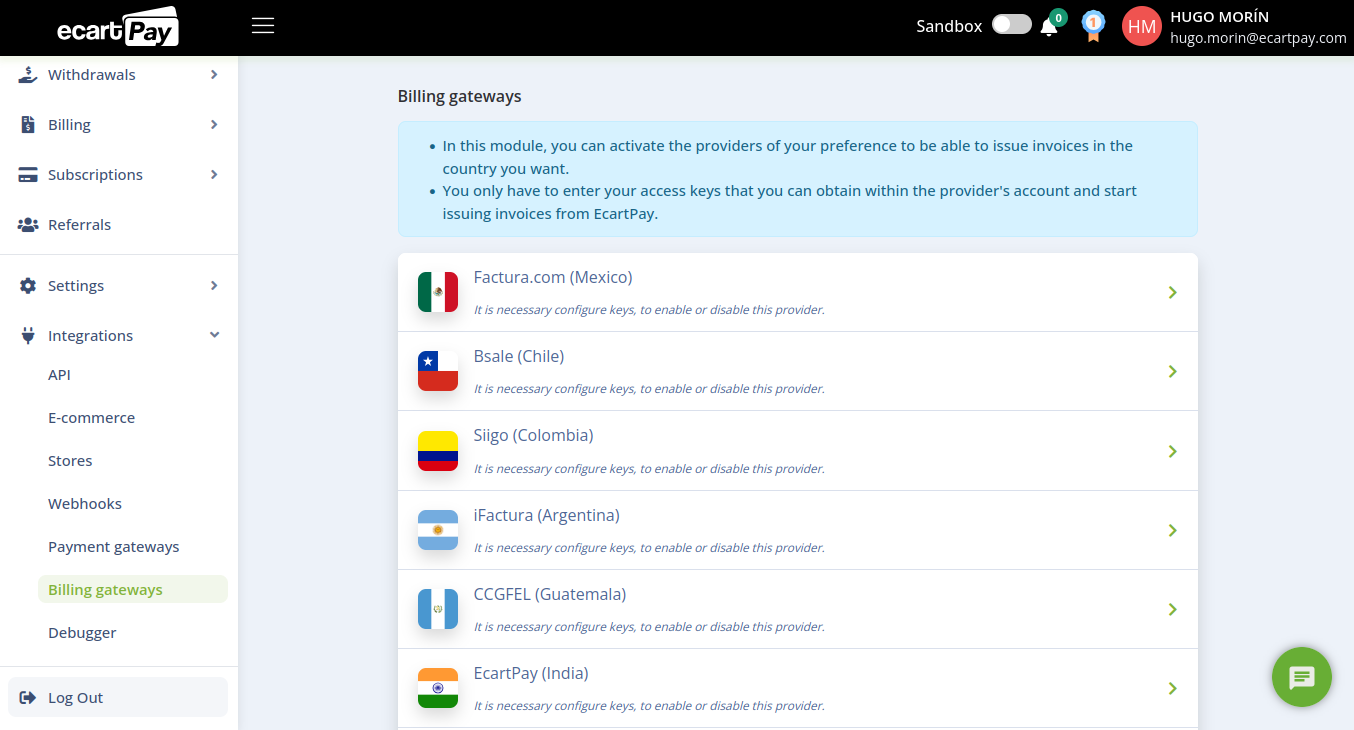Viewport: 1354px width, 730px height.
Task: Toggle the Sandbox switch
Action: [1012, 24]
